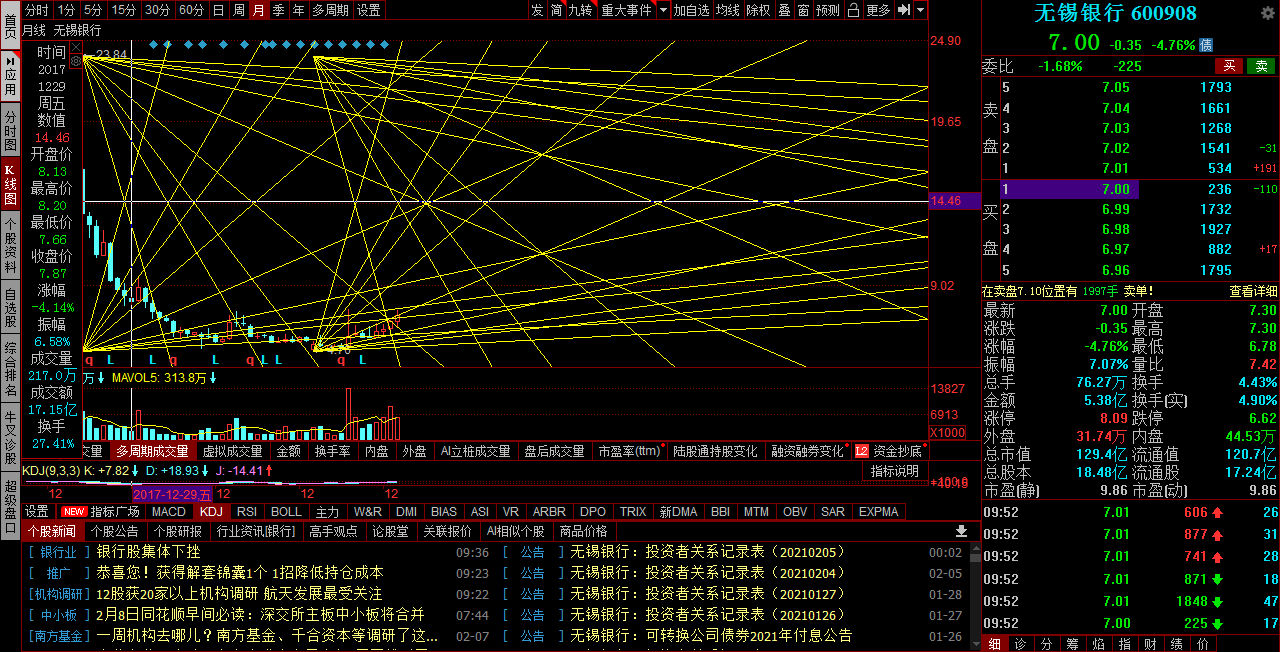Switch chart period to 15分
The image size is (1280, 652).
(124, 10)
